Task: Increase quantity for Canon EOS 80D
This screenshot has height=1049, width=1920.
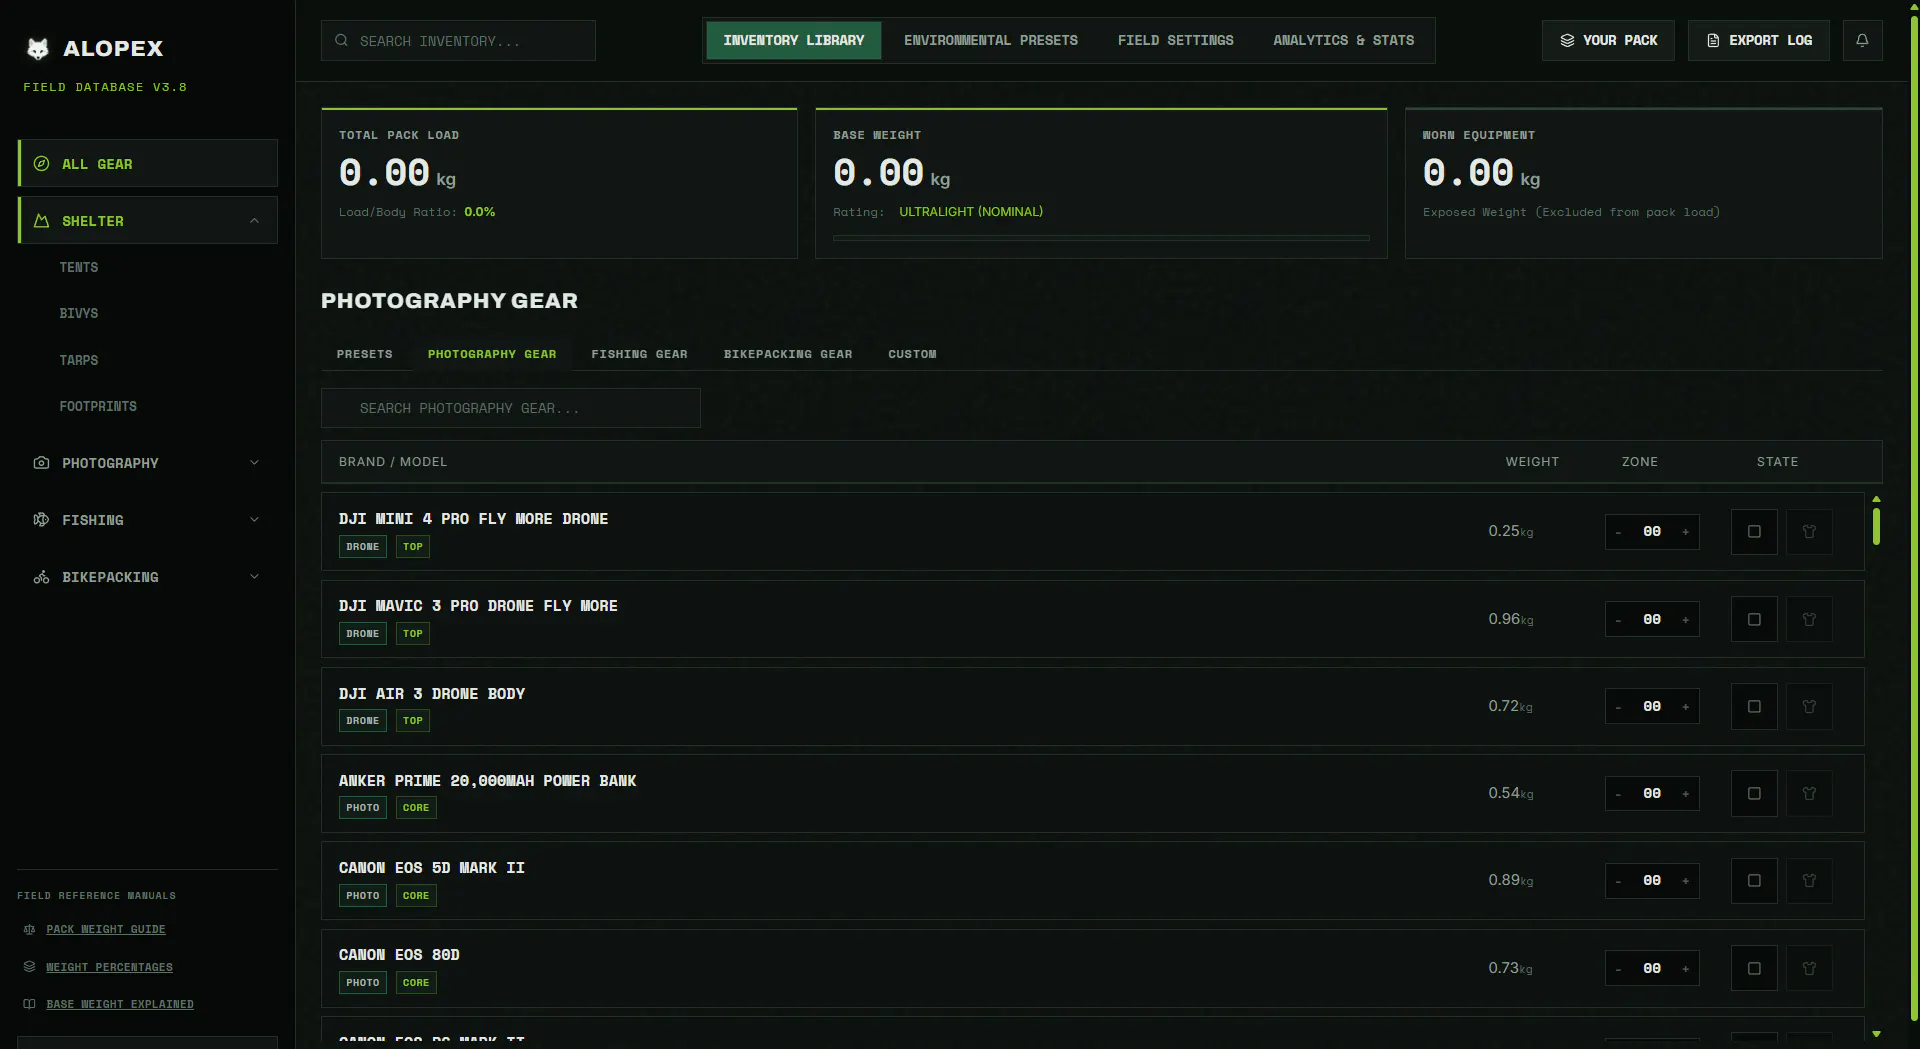Action: pyautogui.click(x=1685, y=969)
